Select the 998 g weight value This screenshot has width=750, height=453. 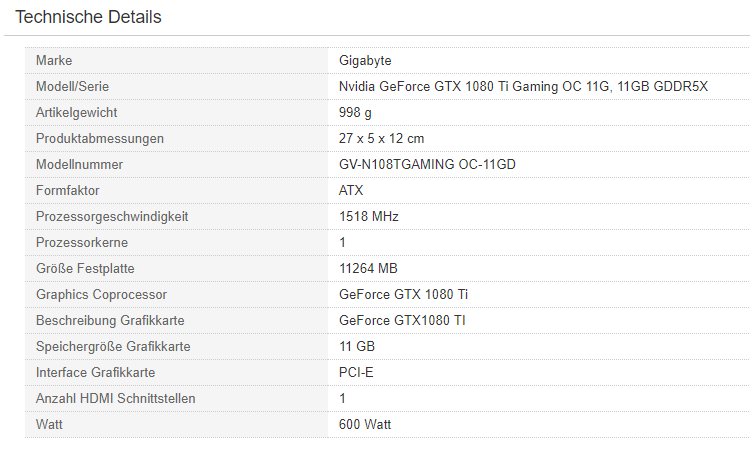tap(356, 113)
